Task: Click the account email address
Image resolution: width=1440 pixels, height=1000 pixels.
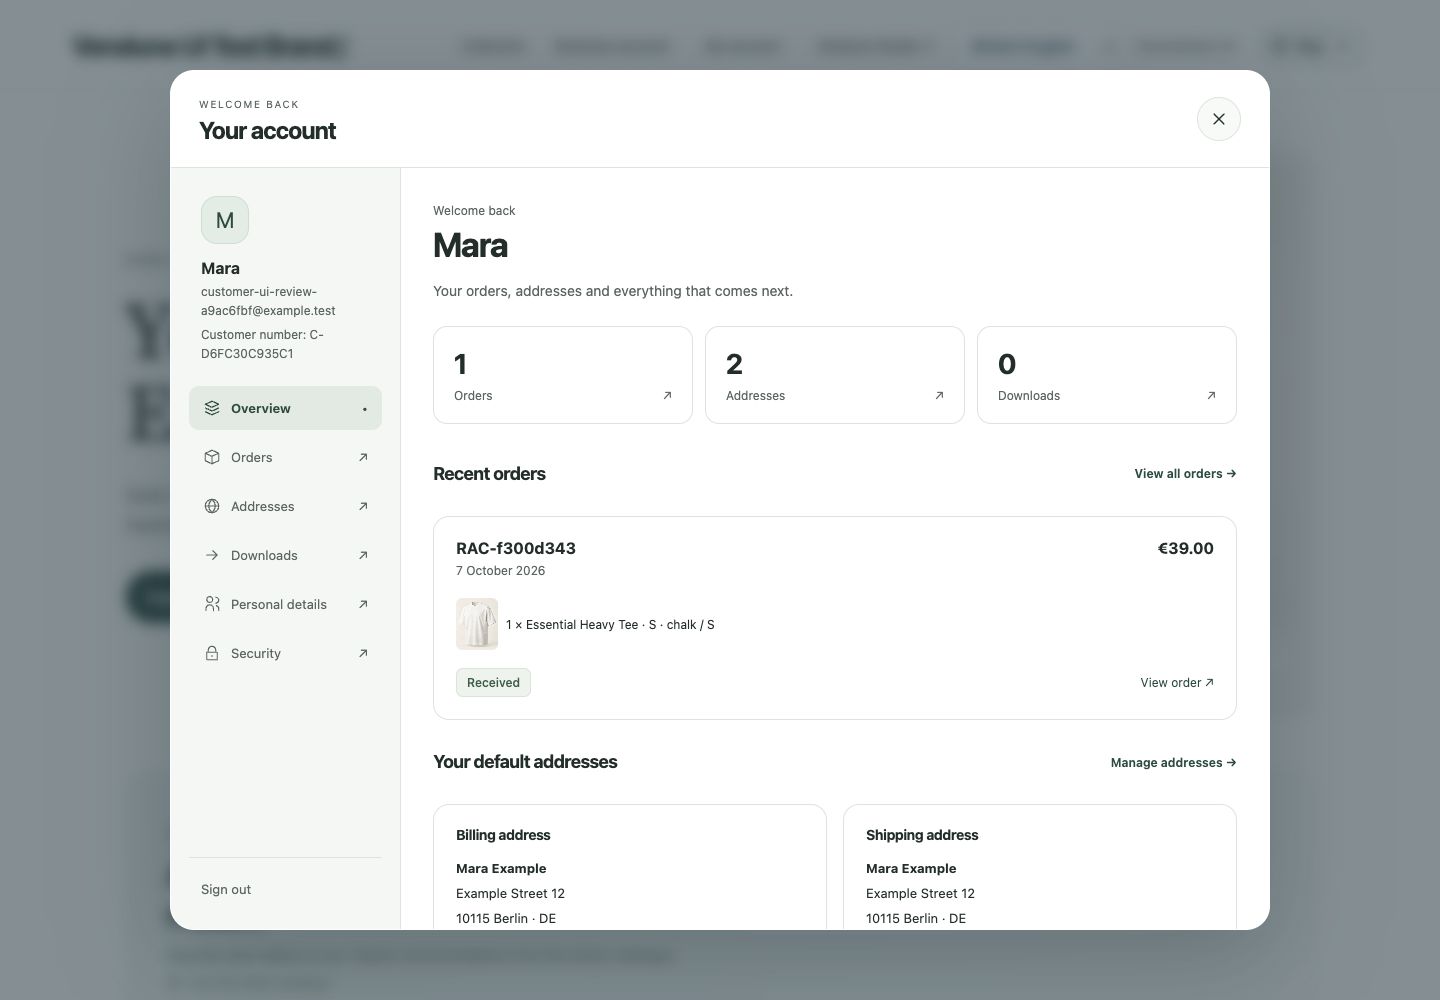Action: pos(268,301)
